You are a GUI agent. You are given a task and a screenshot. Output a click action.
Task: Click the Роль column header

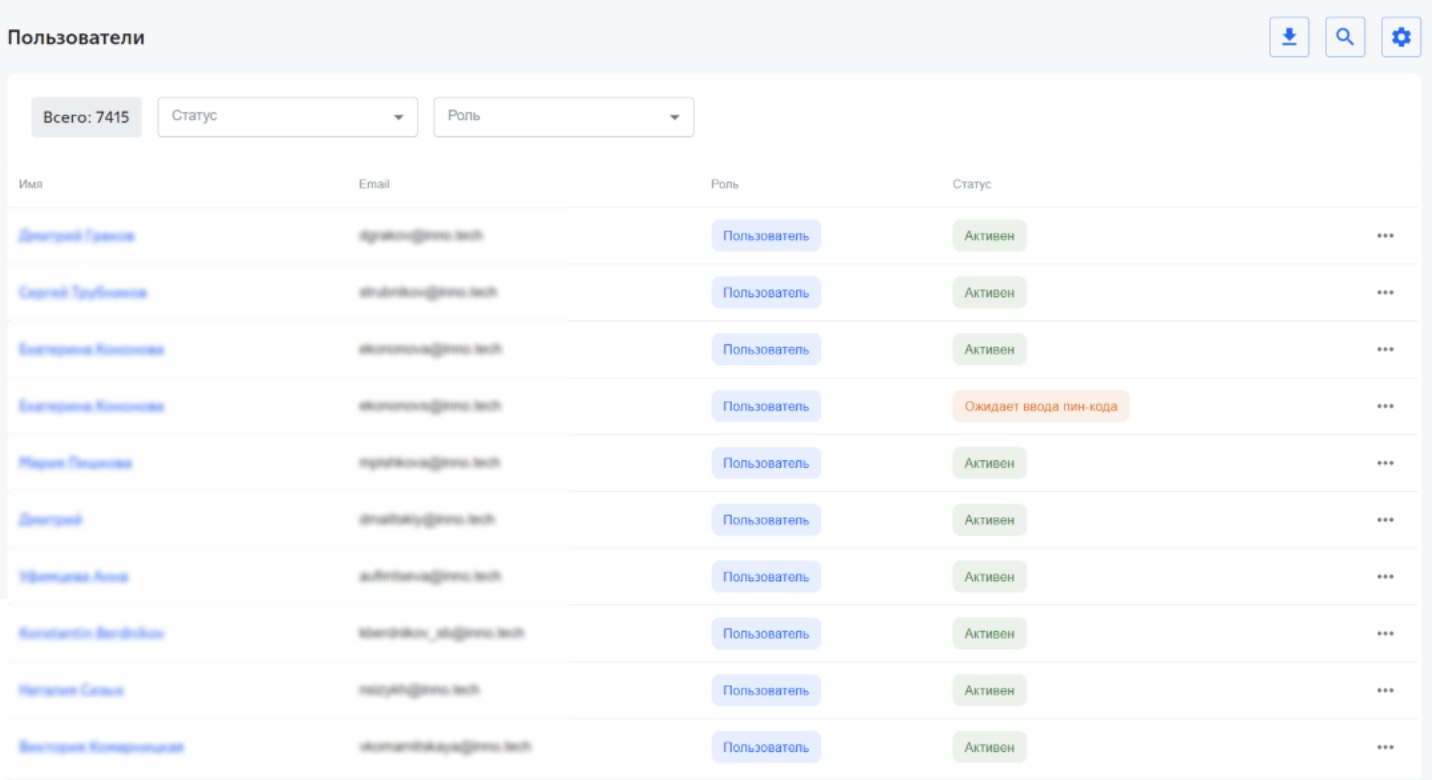724,184
